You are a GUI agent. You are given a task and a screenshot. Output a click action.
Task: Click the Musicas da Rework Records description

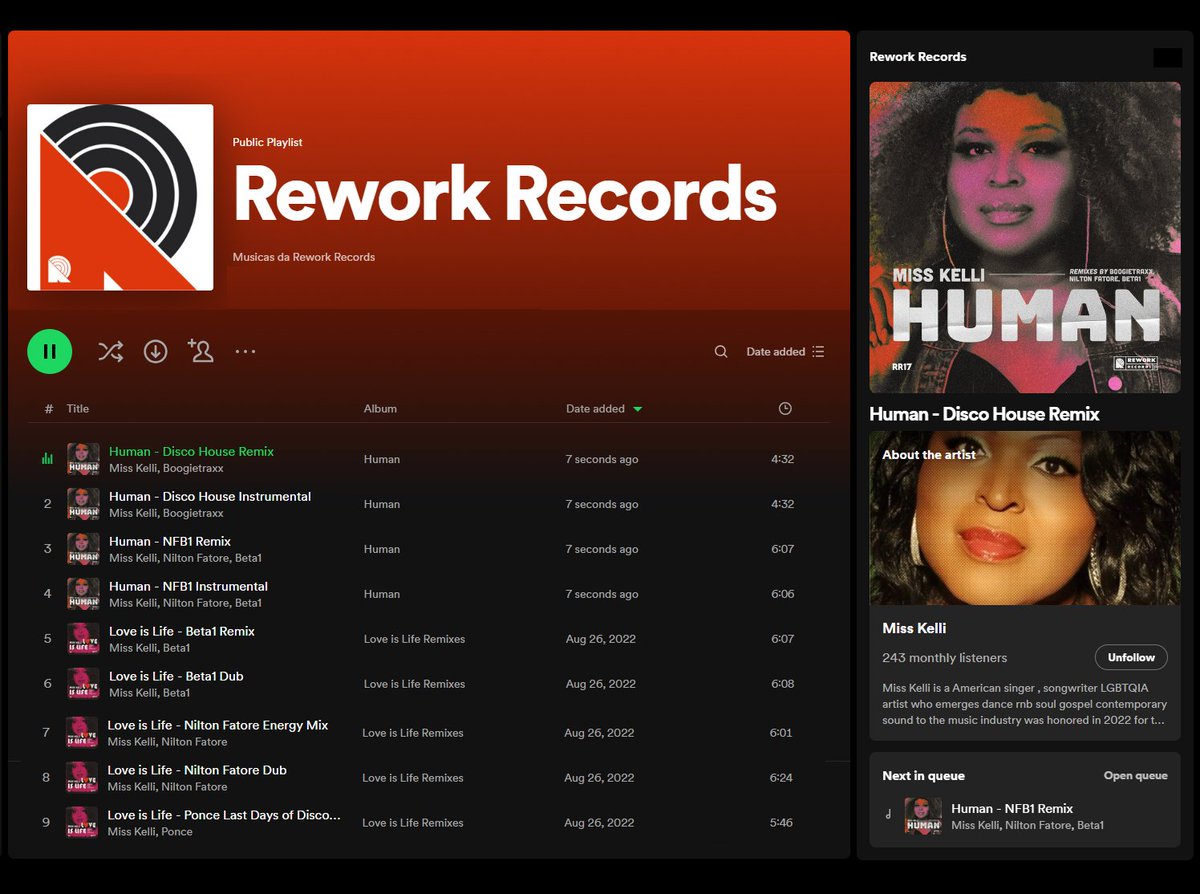(x=303, y=257)
